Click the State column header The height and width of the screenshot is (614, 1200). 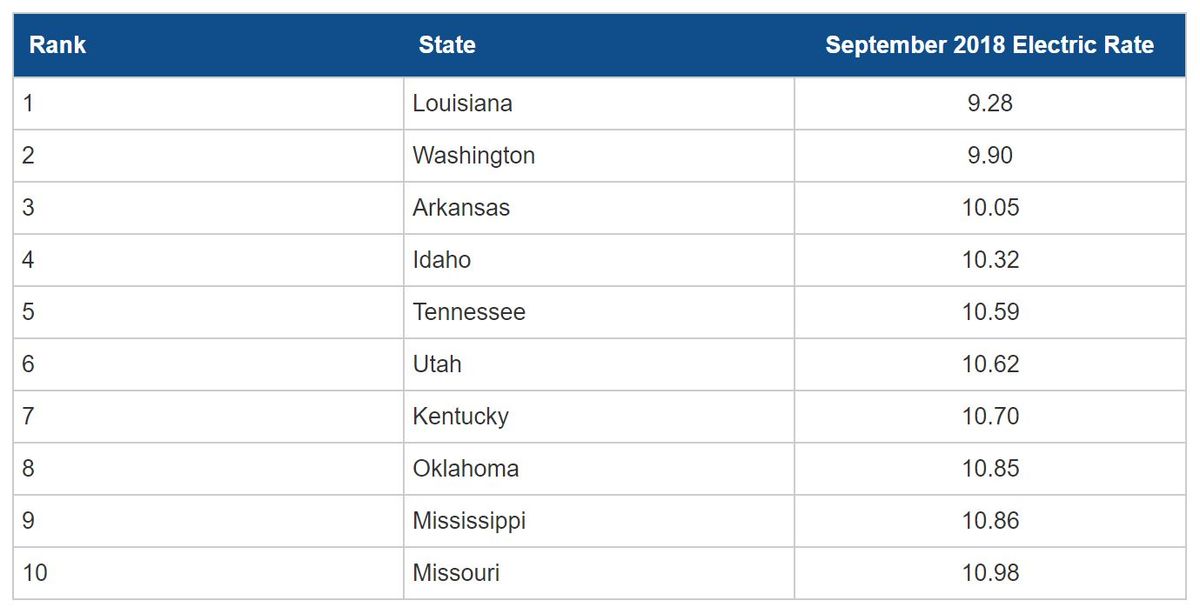tap(446, 45)
